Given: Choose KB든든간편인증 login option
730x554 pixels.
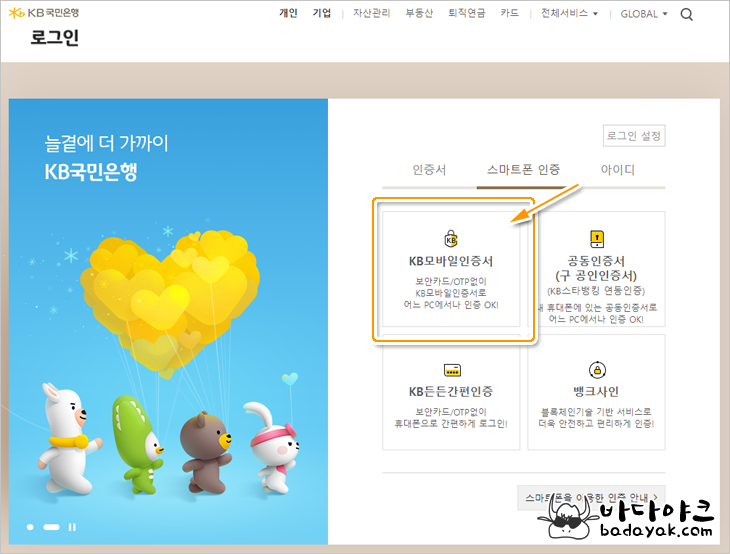Looking at the screenshot, I should coord(451,392).
